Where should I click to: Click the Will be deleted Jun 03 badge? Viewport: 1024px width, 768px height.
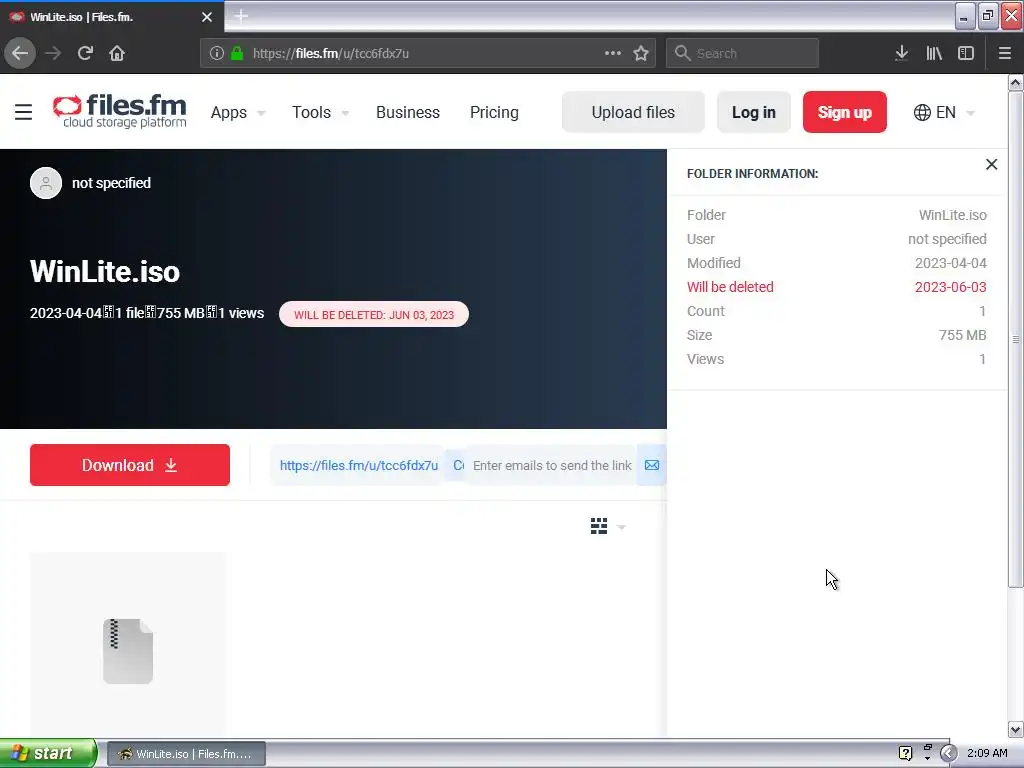point(374,314)
